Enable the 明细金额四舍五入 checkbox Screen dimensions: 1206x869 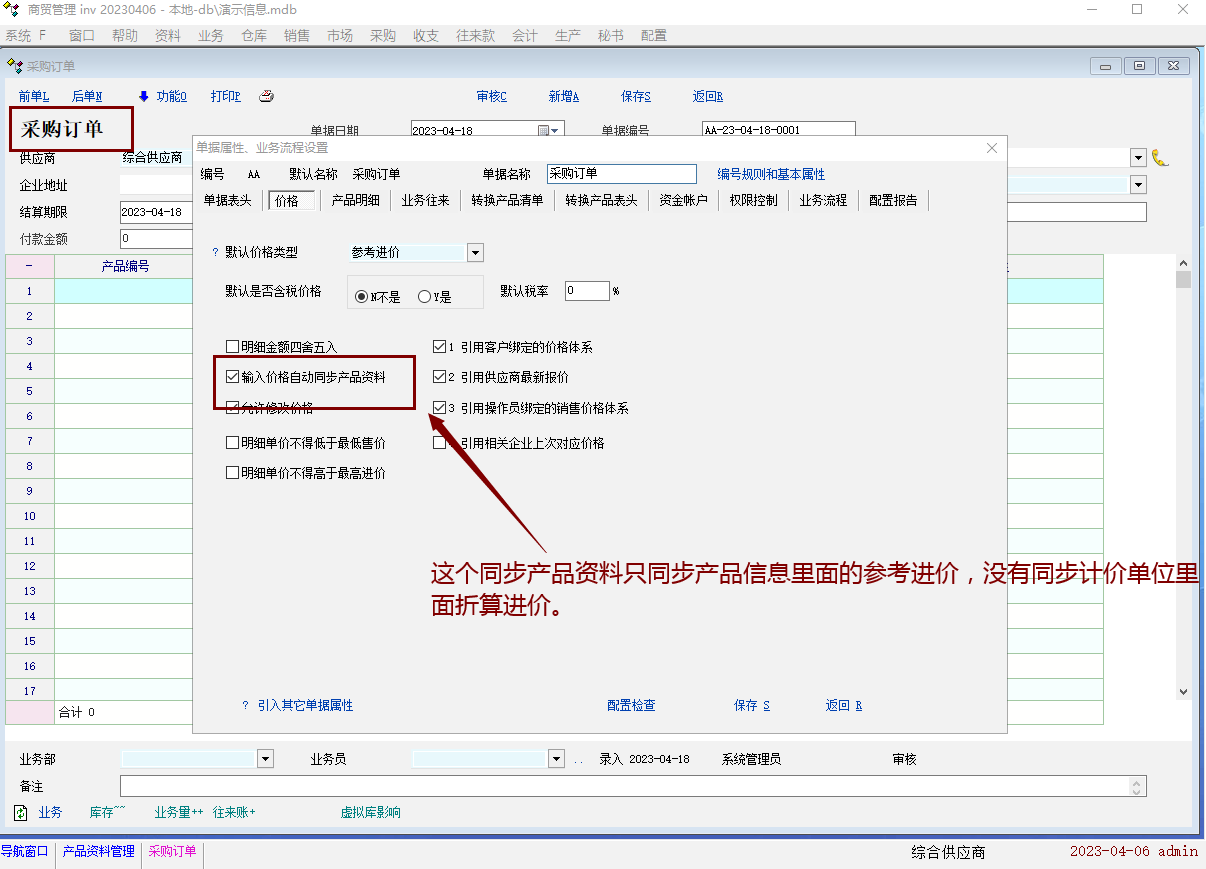click(233, 348)
